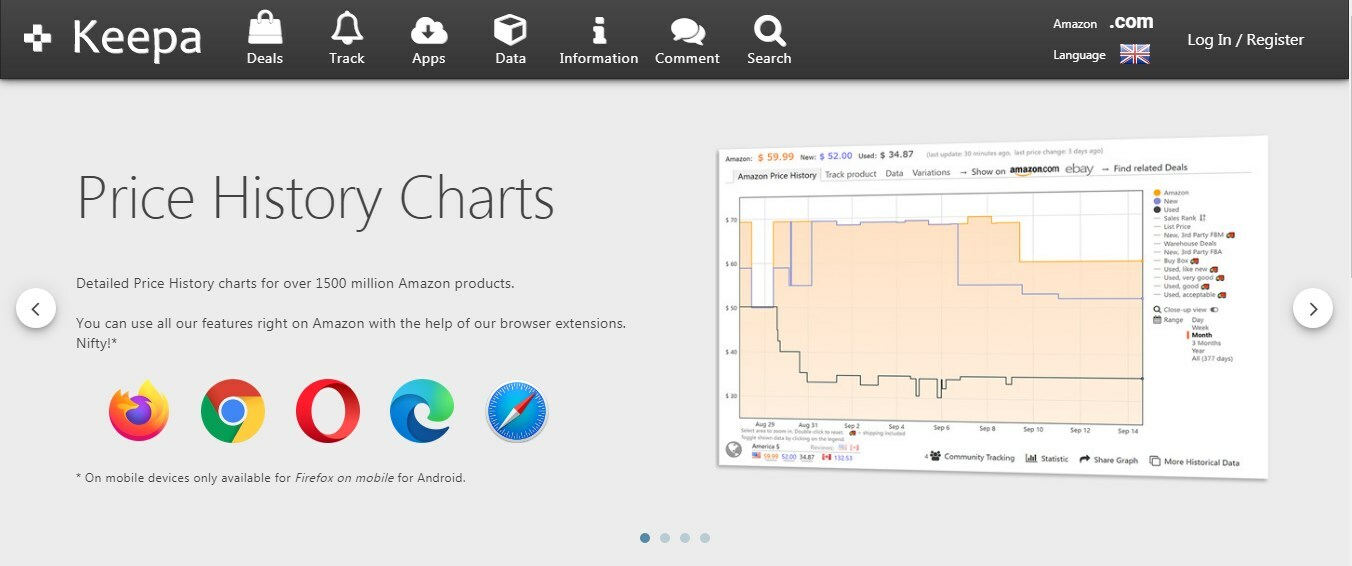The image size is (1352, 566).
Task: Get the Edge browser extension
Action: point(422,411)
